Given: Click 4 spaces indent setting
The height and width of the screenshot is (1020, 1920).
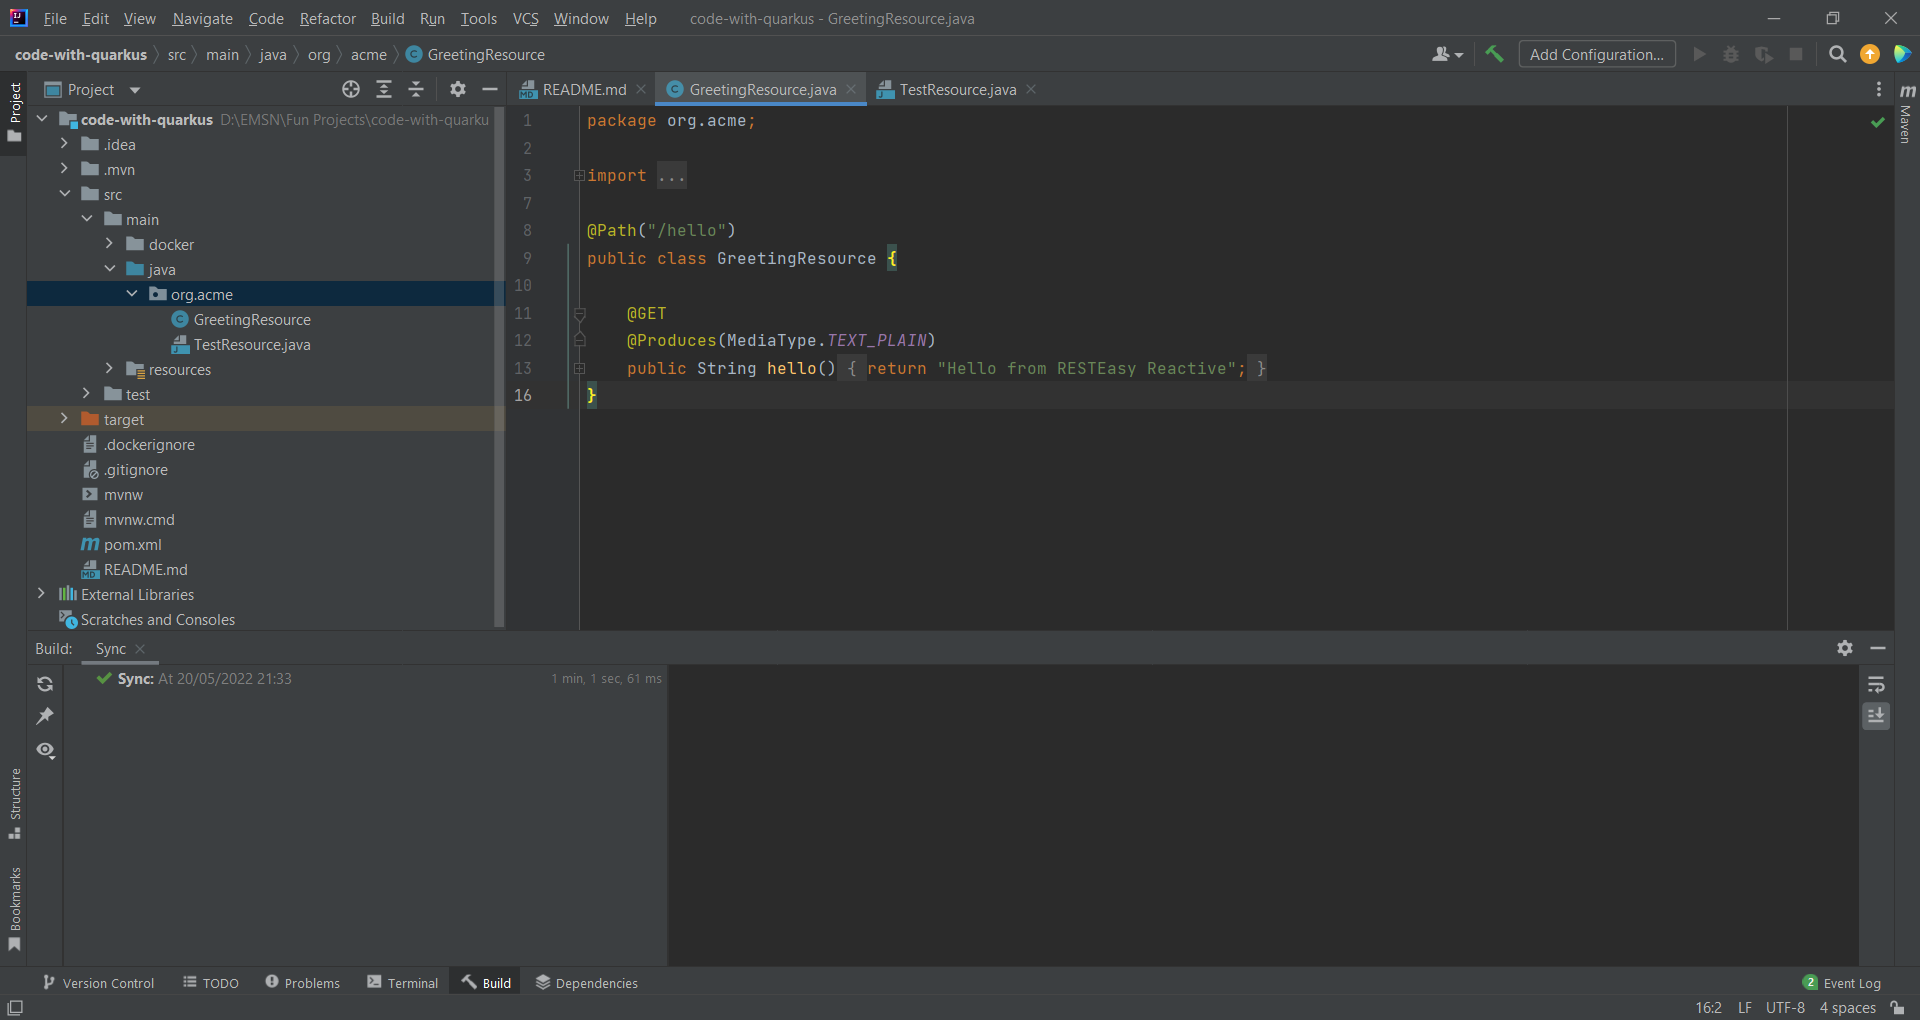Looking at the screenshot, I should click(x=1847, y=1008).
